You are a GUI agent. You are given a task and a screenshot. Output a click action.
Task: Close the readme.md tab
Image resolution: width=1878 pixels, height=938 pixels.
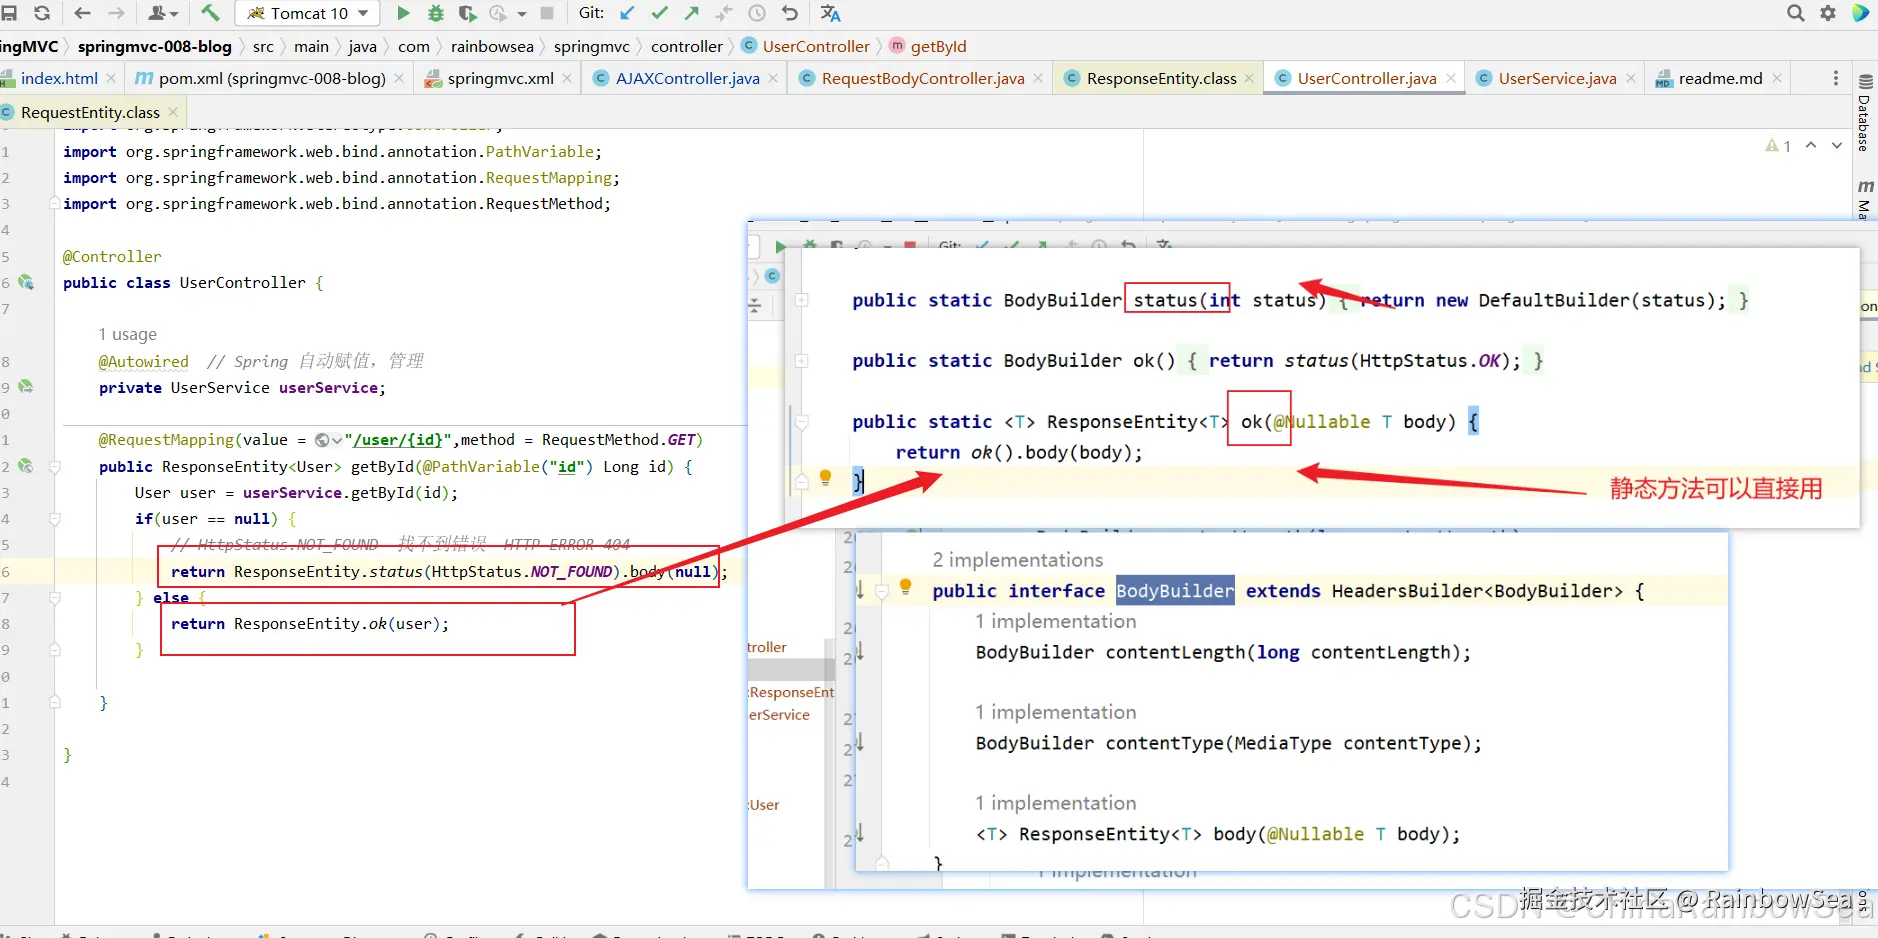[x=1777, y=78]
